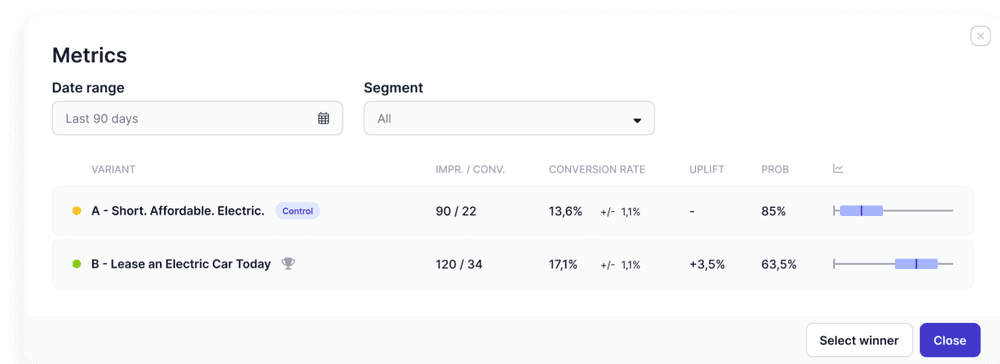Viewport: 1000px width, 364px height.
Task: Click the Control badge on variant A
Action: (297, 211)
